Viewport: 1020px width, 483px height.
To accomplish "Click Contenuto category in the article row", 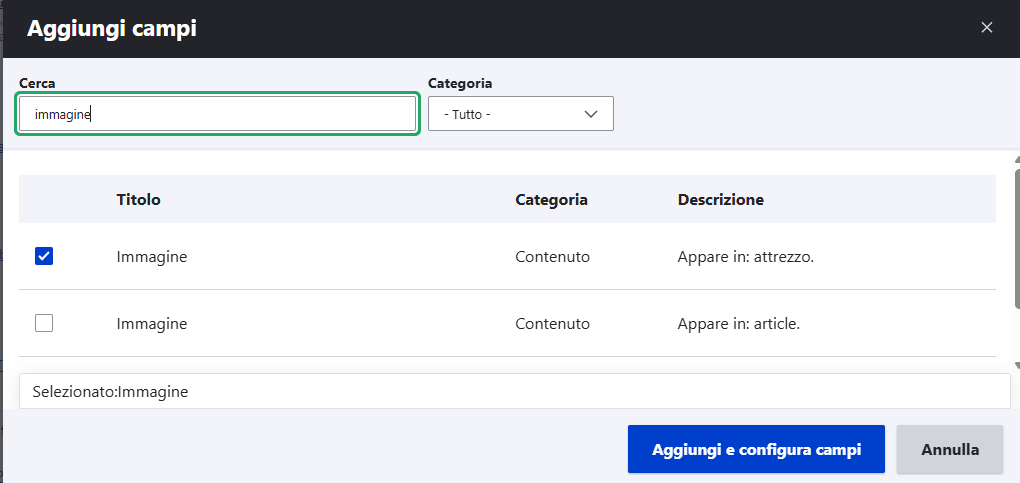I will tap(552, 324).
